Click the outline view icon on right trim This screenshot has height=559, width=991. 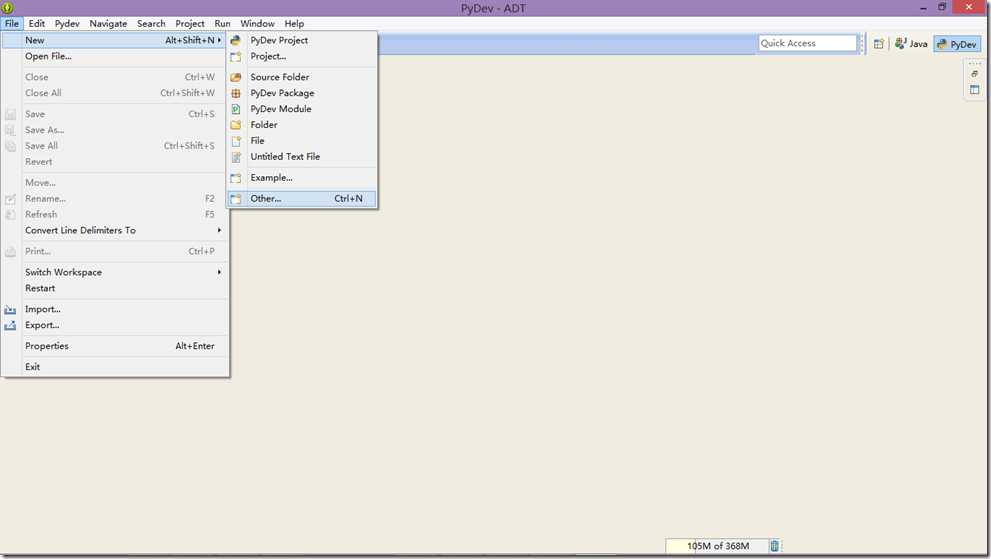point(975,90)
